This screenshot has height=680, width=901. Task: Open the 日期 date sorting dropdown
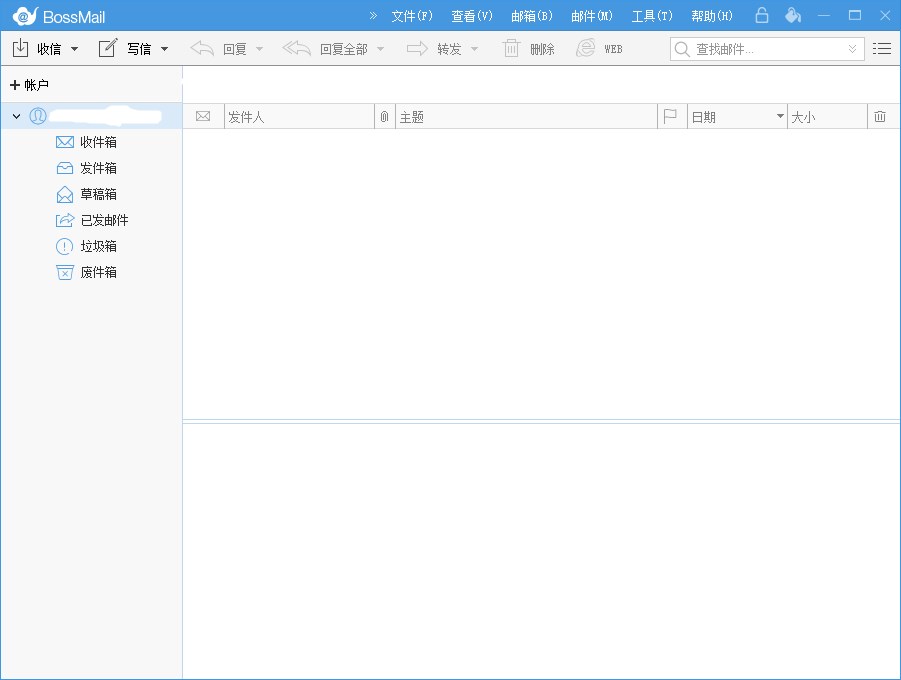pyautogui.click(x=781, y=116)
